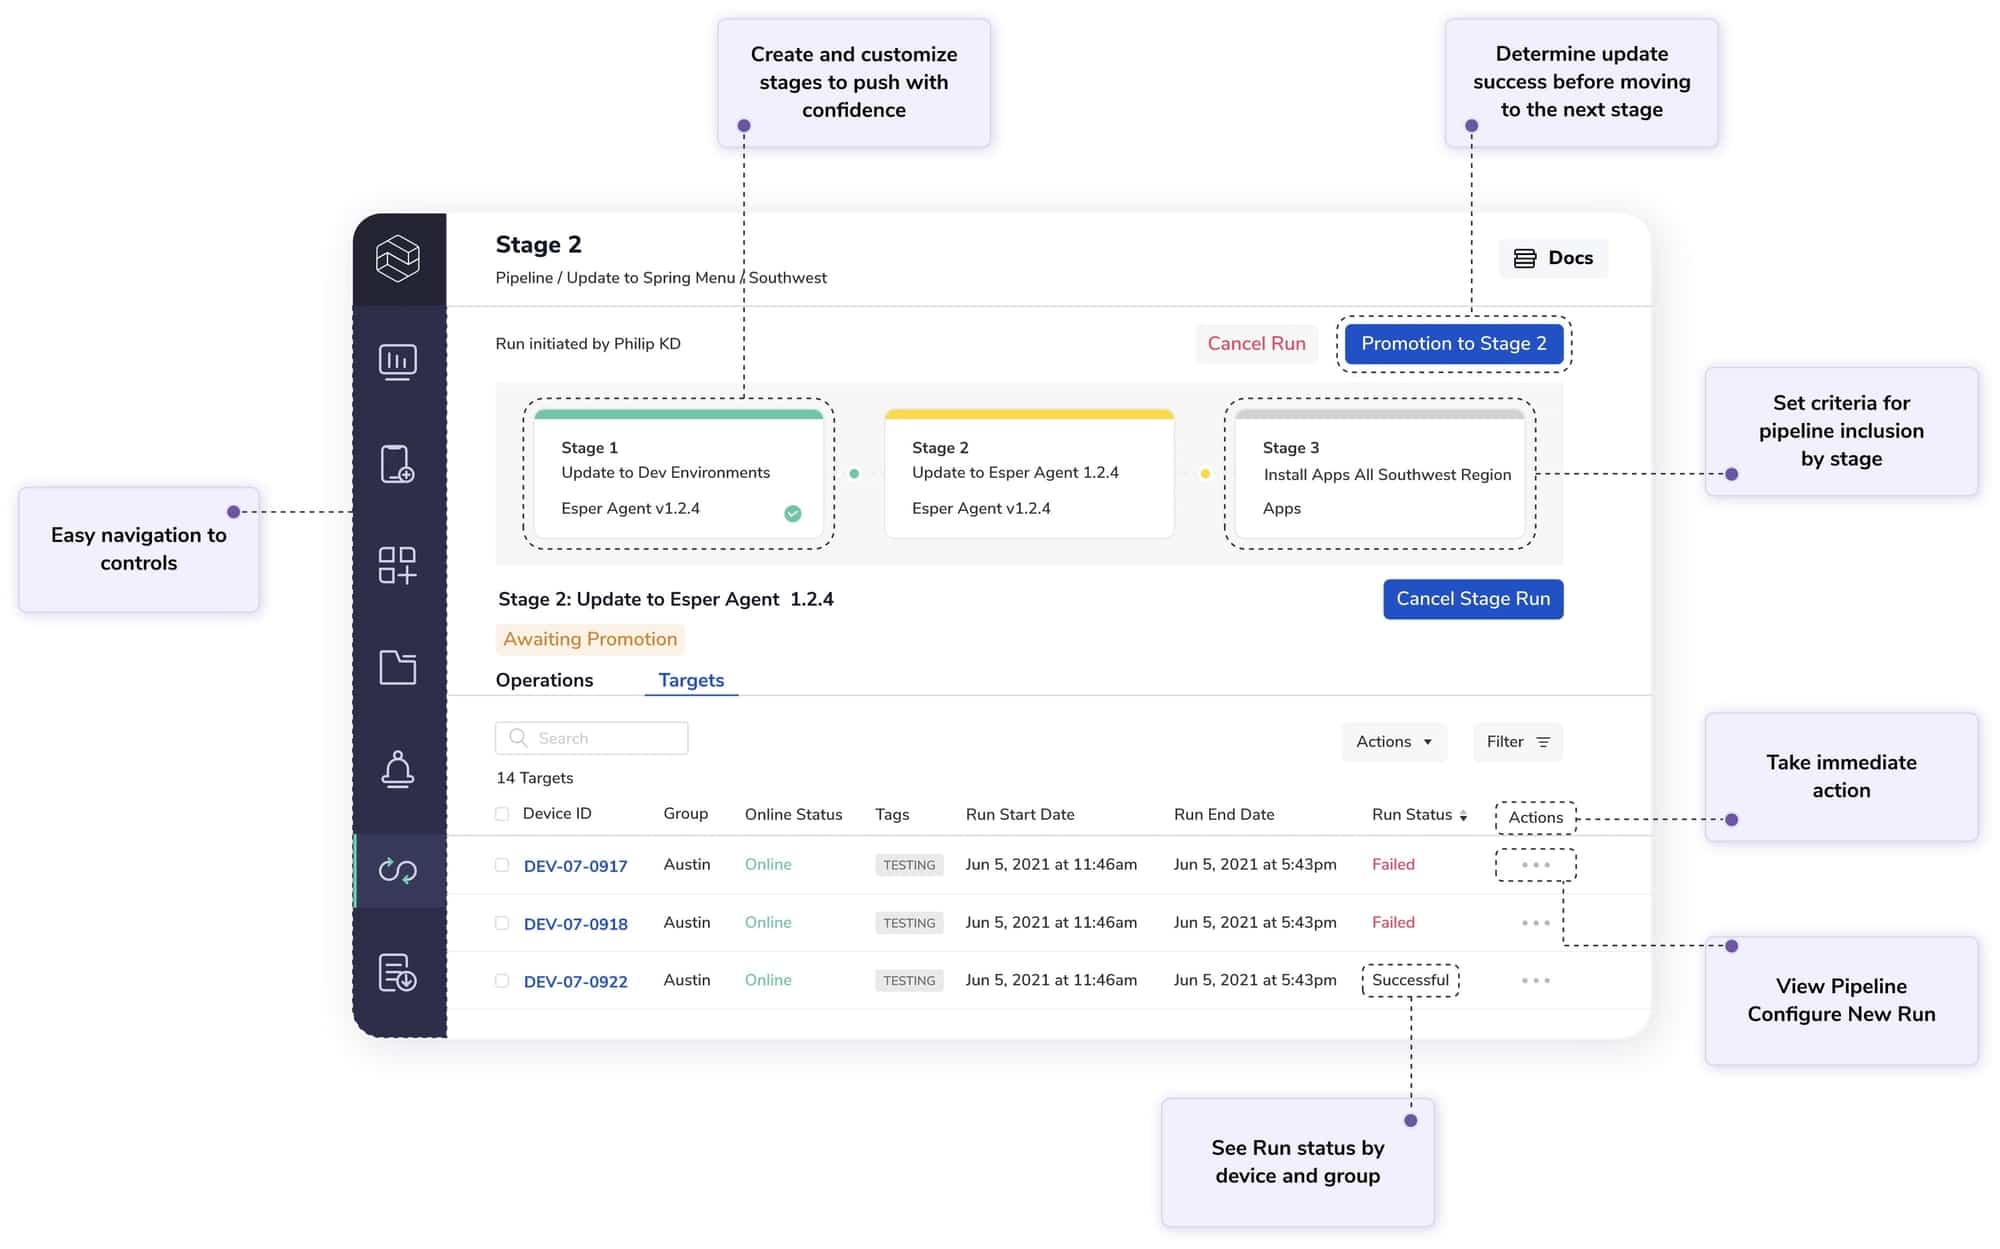This screenshot has height=1249, width=2000.
Task: Click Cancel Stage Run
Action: 1472,598
